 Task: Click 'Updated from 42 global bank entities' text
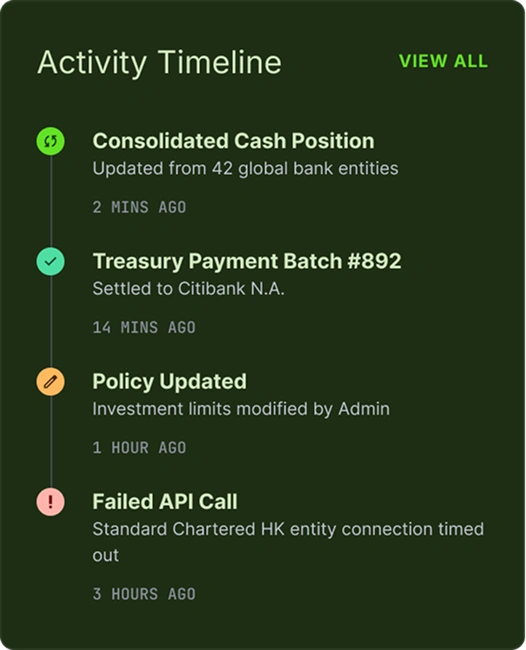[245, 169]
